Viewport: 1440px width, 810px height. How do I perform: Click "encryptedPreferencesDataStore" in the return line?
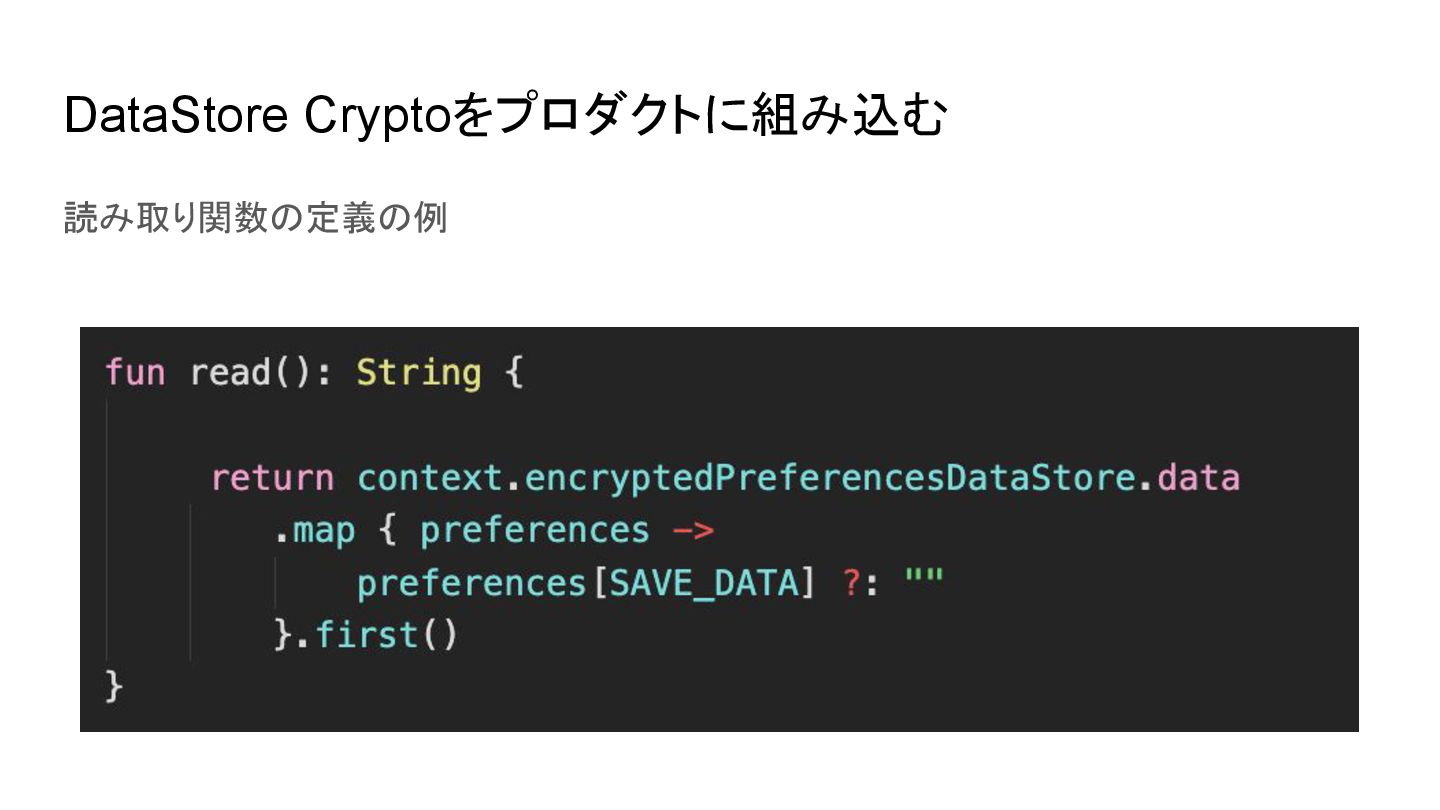[828, 478]
